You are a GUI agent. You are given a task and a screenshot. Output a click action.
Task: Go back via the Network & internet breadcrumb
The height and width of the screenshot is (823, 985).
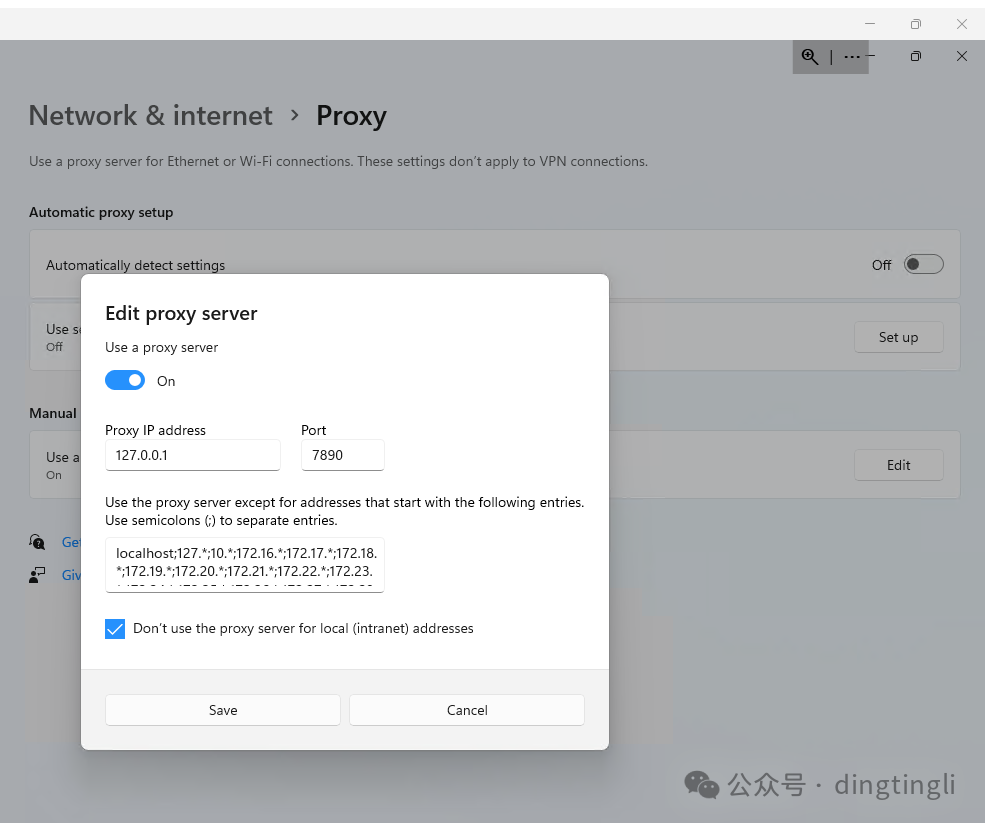pos(150,115)
